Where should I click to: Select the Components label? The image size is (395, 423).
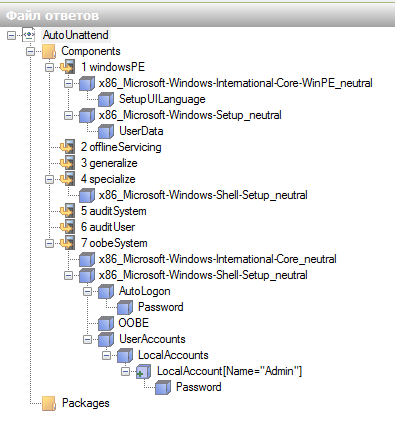pos(91,51)
